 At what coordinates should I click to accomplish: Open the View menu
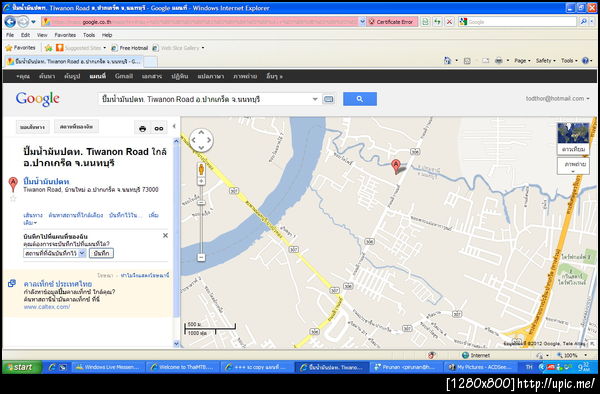click(42, 35)
